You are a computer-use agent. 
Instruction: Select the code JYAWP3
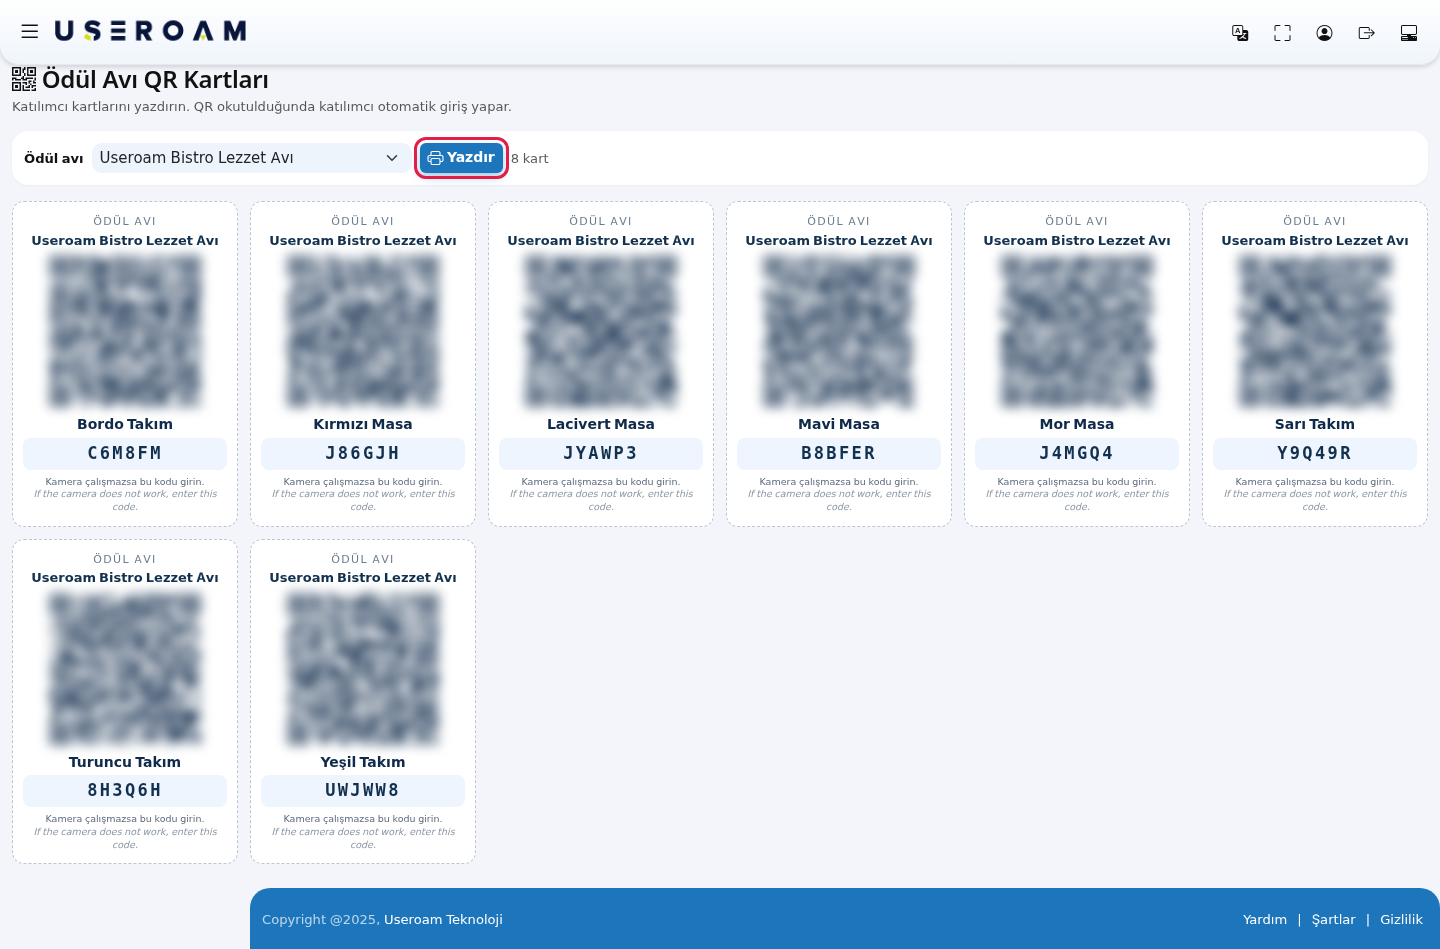601,453
